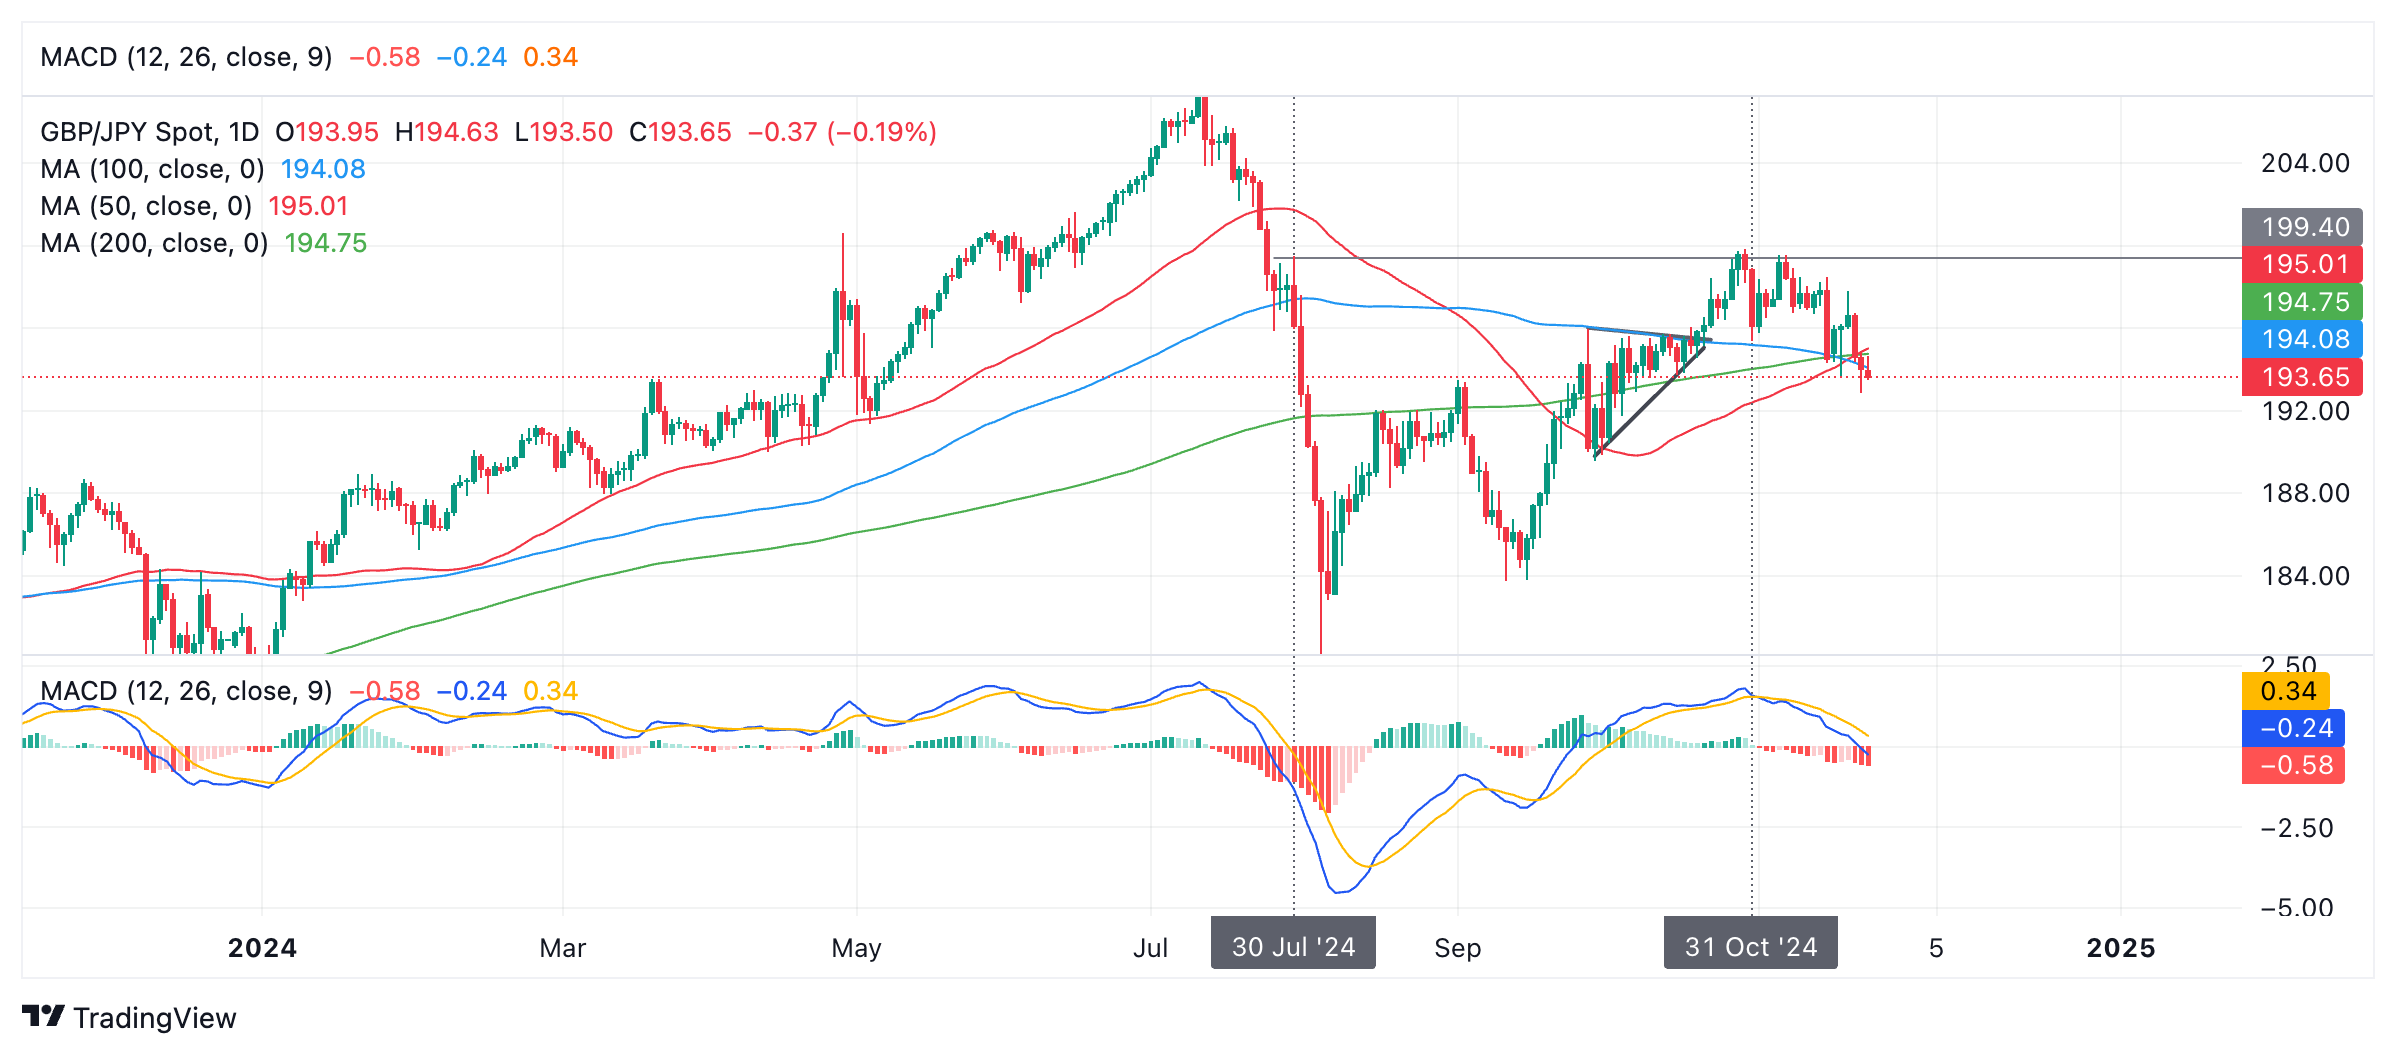Click the orange 0.34 MACD signal tag
The width and height of the screenshot is (2396, 1055).
pyautogui.click(x=2286, y=691)
